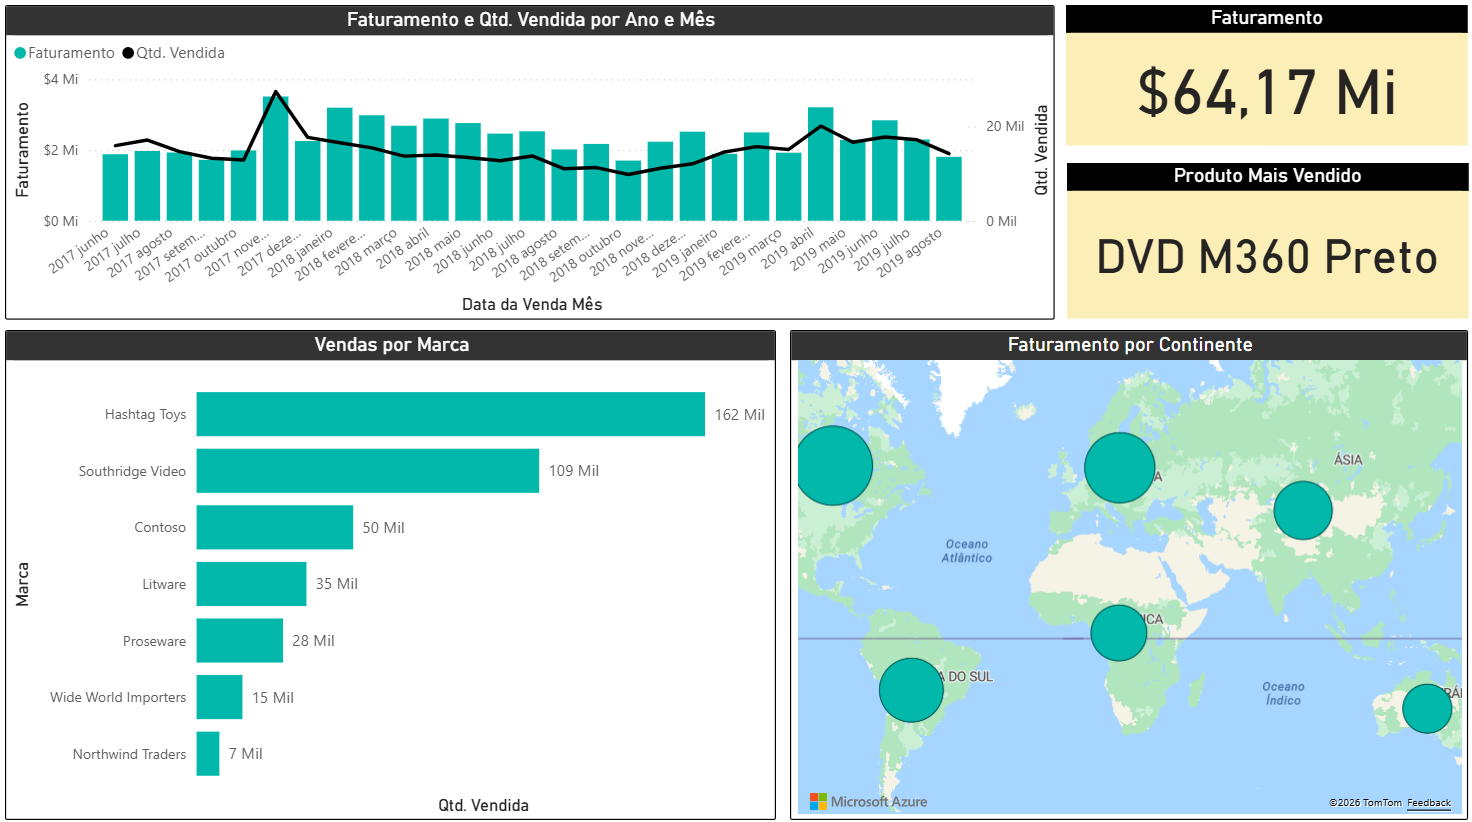This screenshot has height=822, width=1472.
Task: Click the Australia bubble on map
Action: tap(1427, 709)
